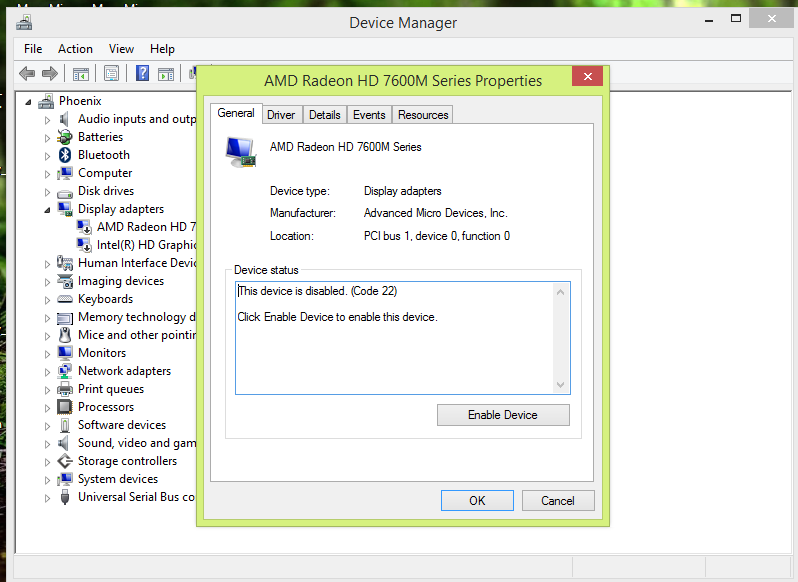Click the Human Interface Devices icon
The height and width of the screenshot is (582, 798).
click(65, 263)
